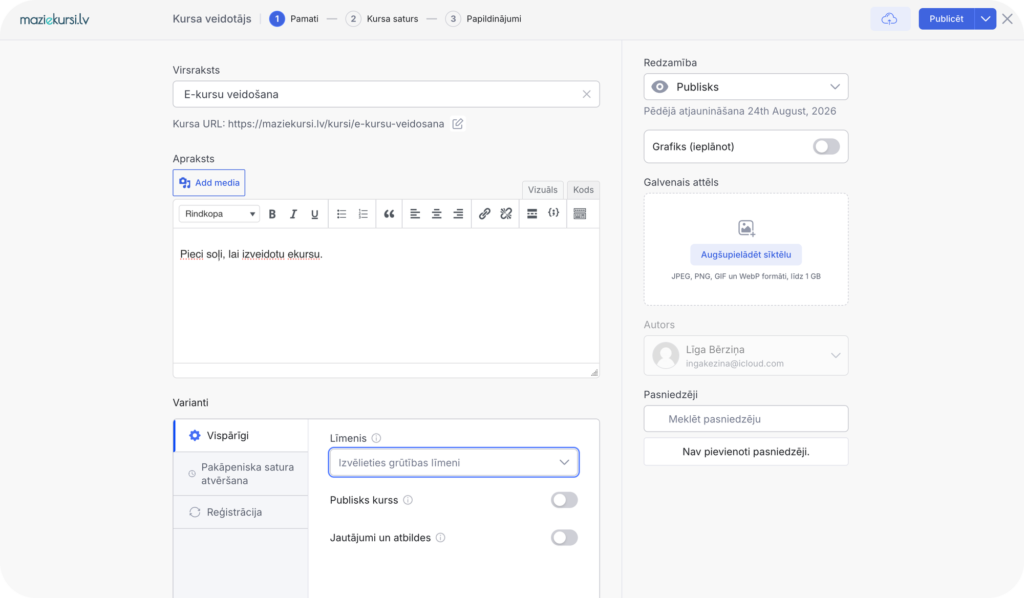Click into the Meklēt pasniedzēju search field
Viewport: 1024px width, 598px height.
pos(746,419)
